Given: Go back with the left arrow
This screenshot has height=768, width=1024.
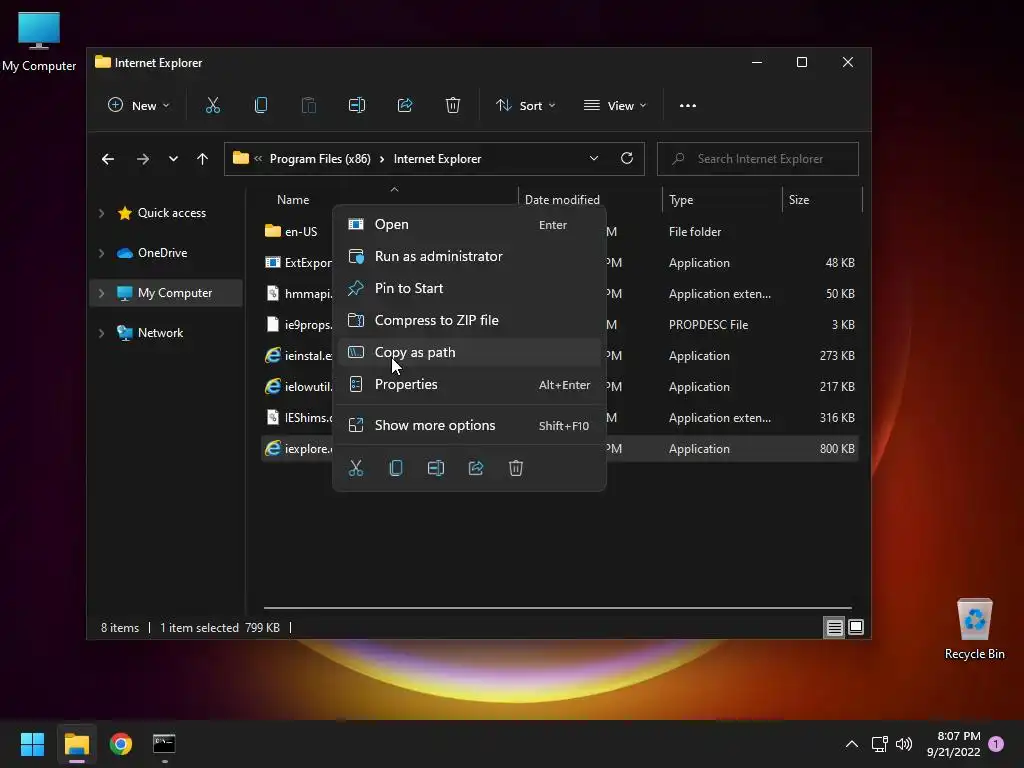Looking at the screenshot, I should pyautogui.click(x=108, y=159).
